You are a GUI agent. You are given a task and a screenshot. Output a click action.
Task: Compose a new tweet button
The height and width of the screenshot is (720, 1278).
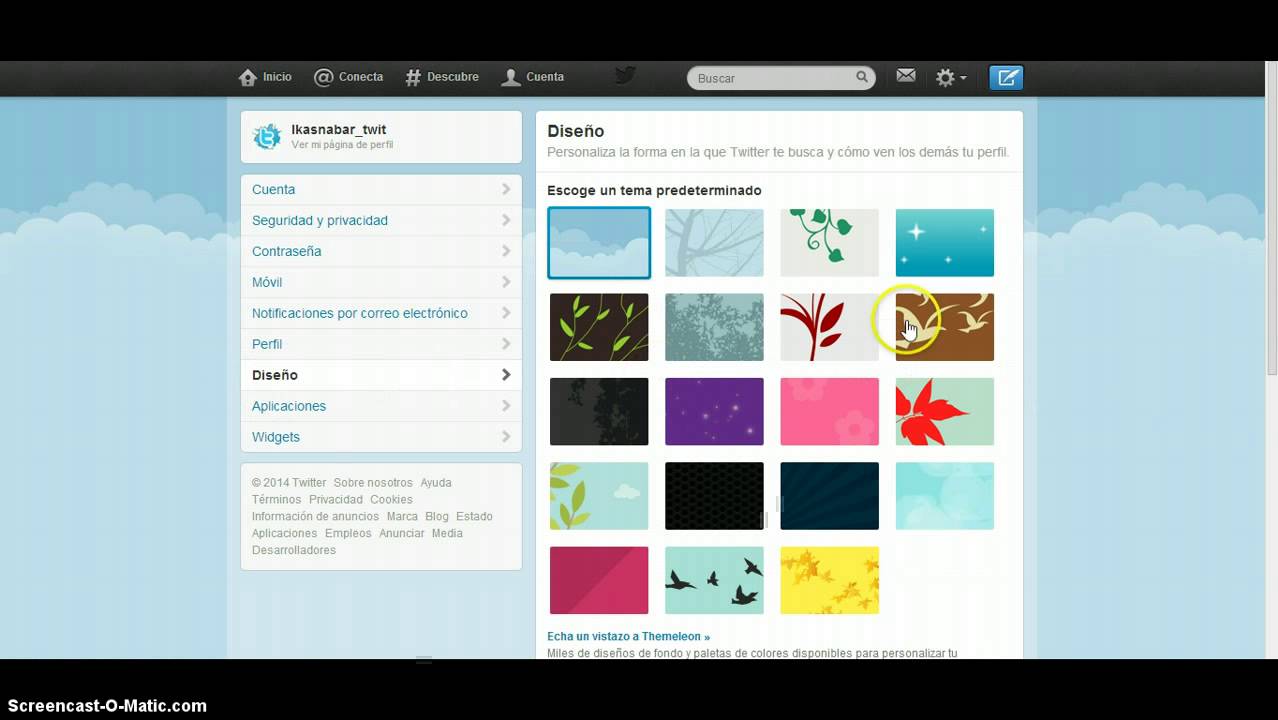(1006, 77)
